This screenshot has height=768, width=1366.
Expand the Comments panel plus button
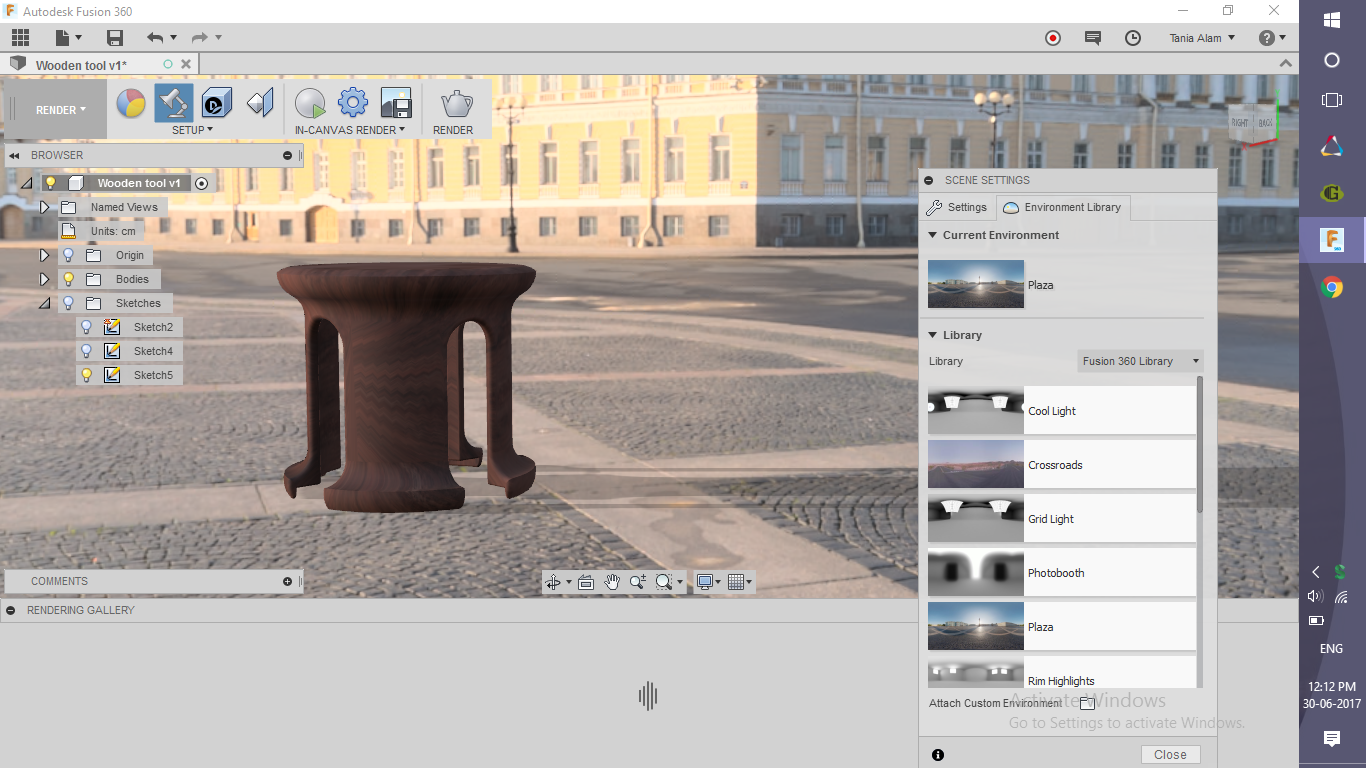[x=287, y=581]
